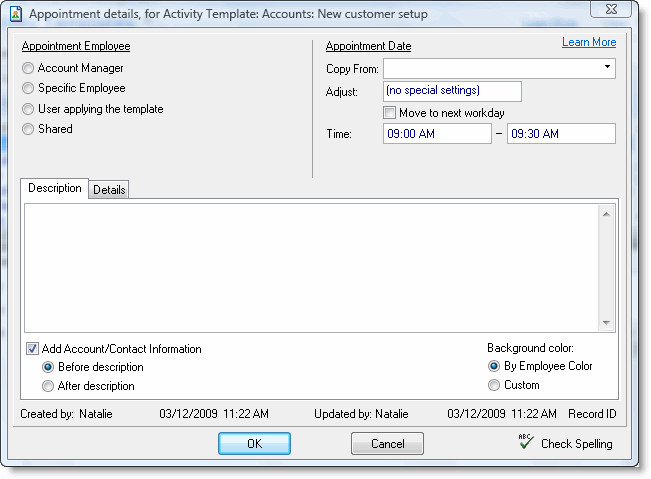Click the Adjust special settings field
651x479 pixels.
pyautogui.click(x=451, y=91)
